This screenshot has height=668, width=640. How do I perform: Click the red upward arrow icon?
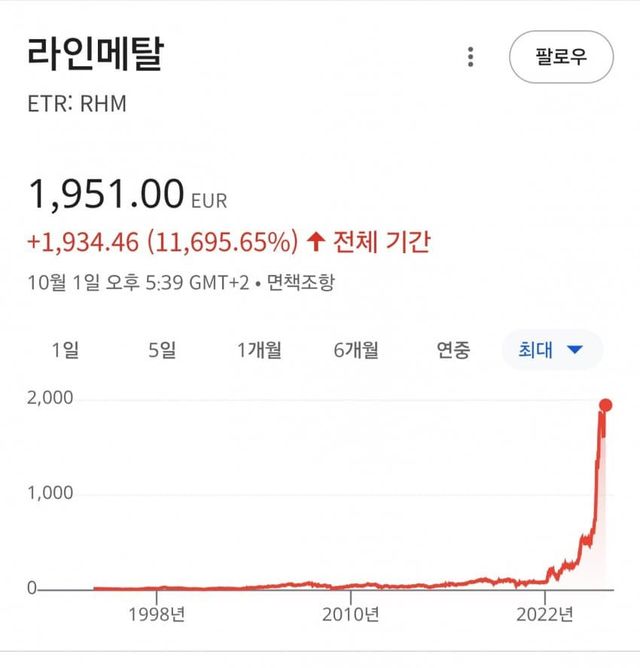[316, 241]
